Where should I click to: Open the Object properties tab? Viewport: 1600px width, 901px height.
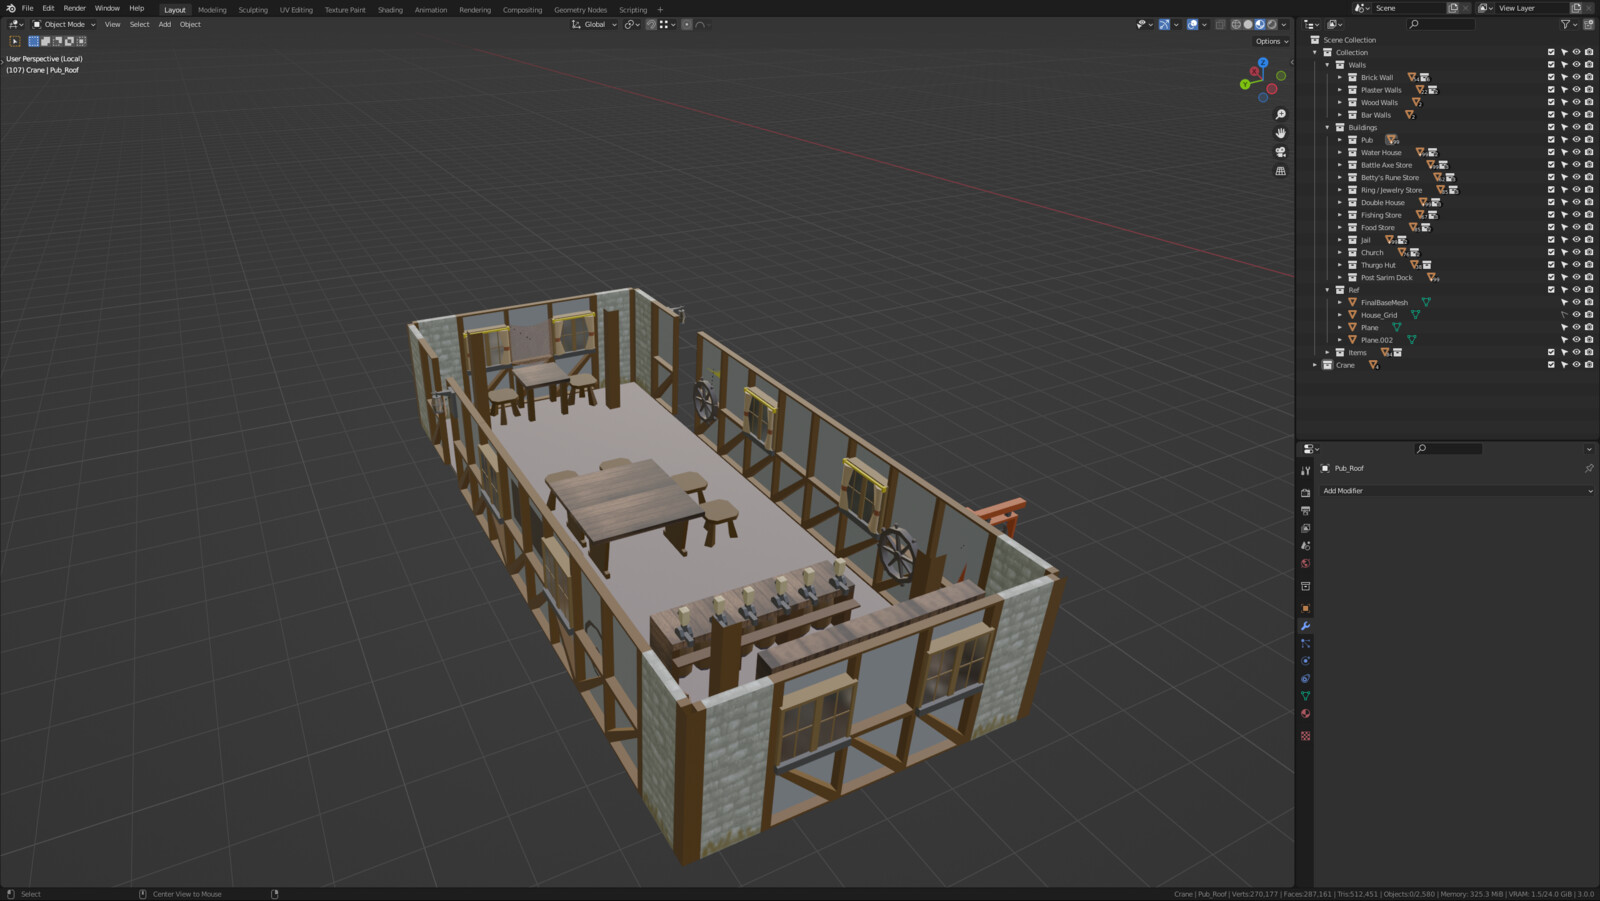(1305, 608)
